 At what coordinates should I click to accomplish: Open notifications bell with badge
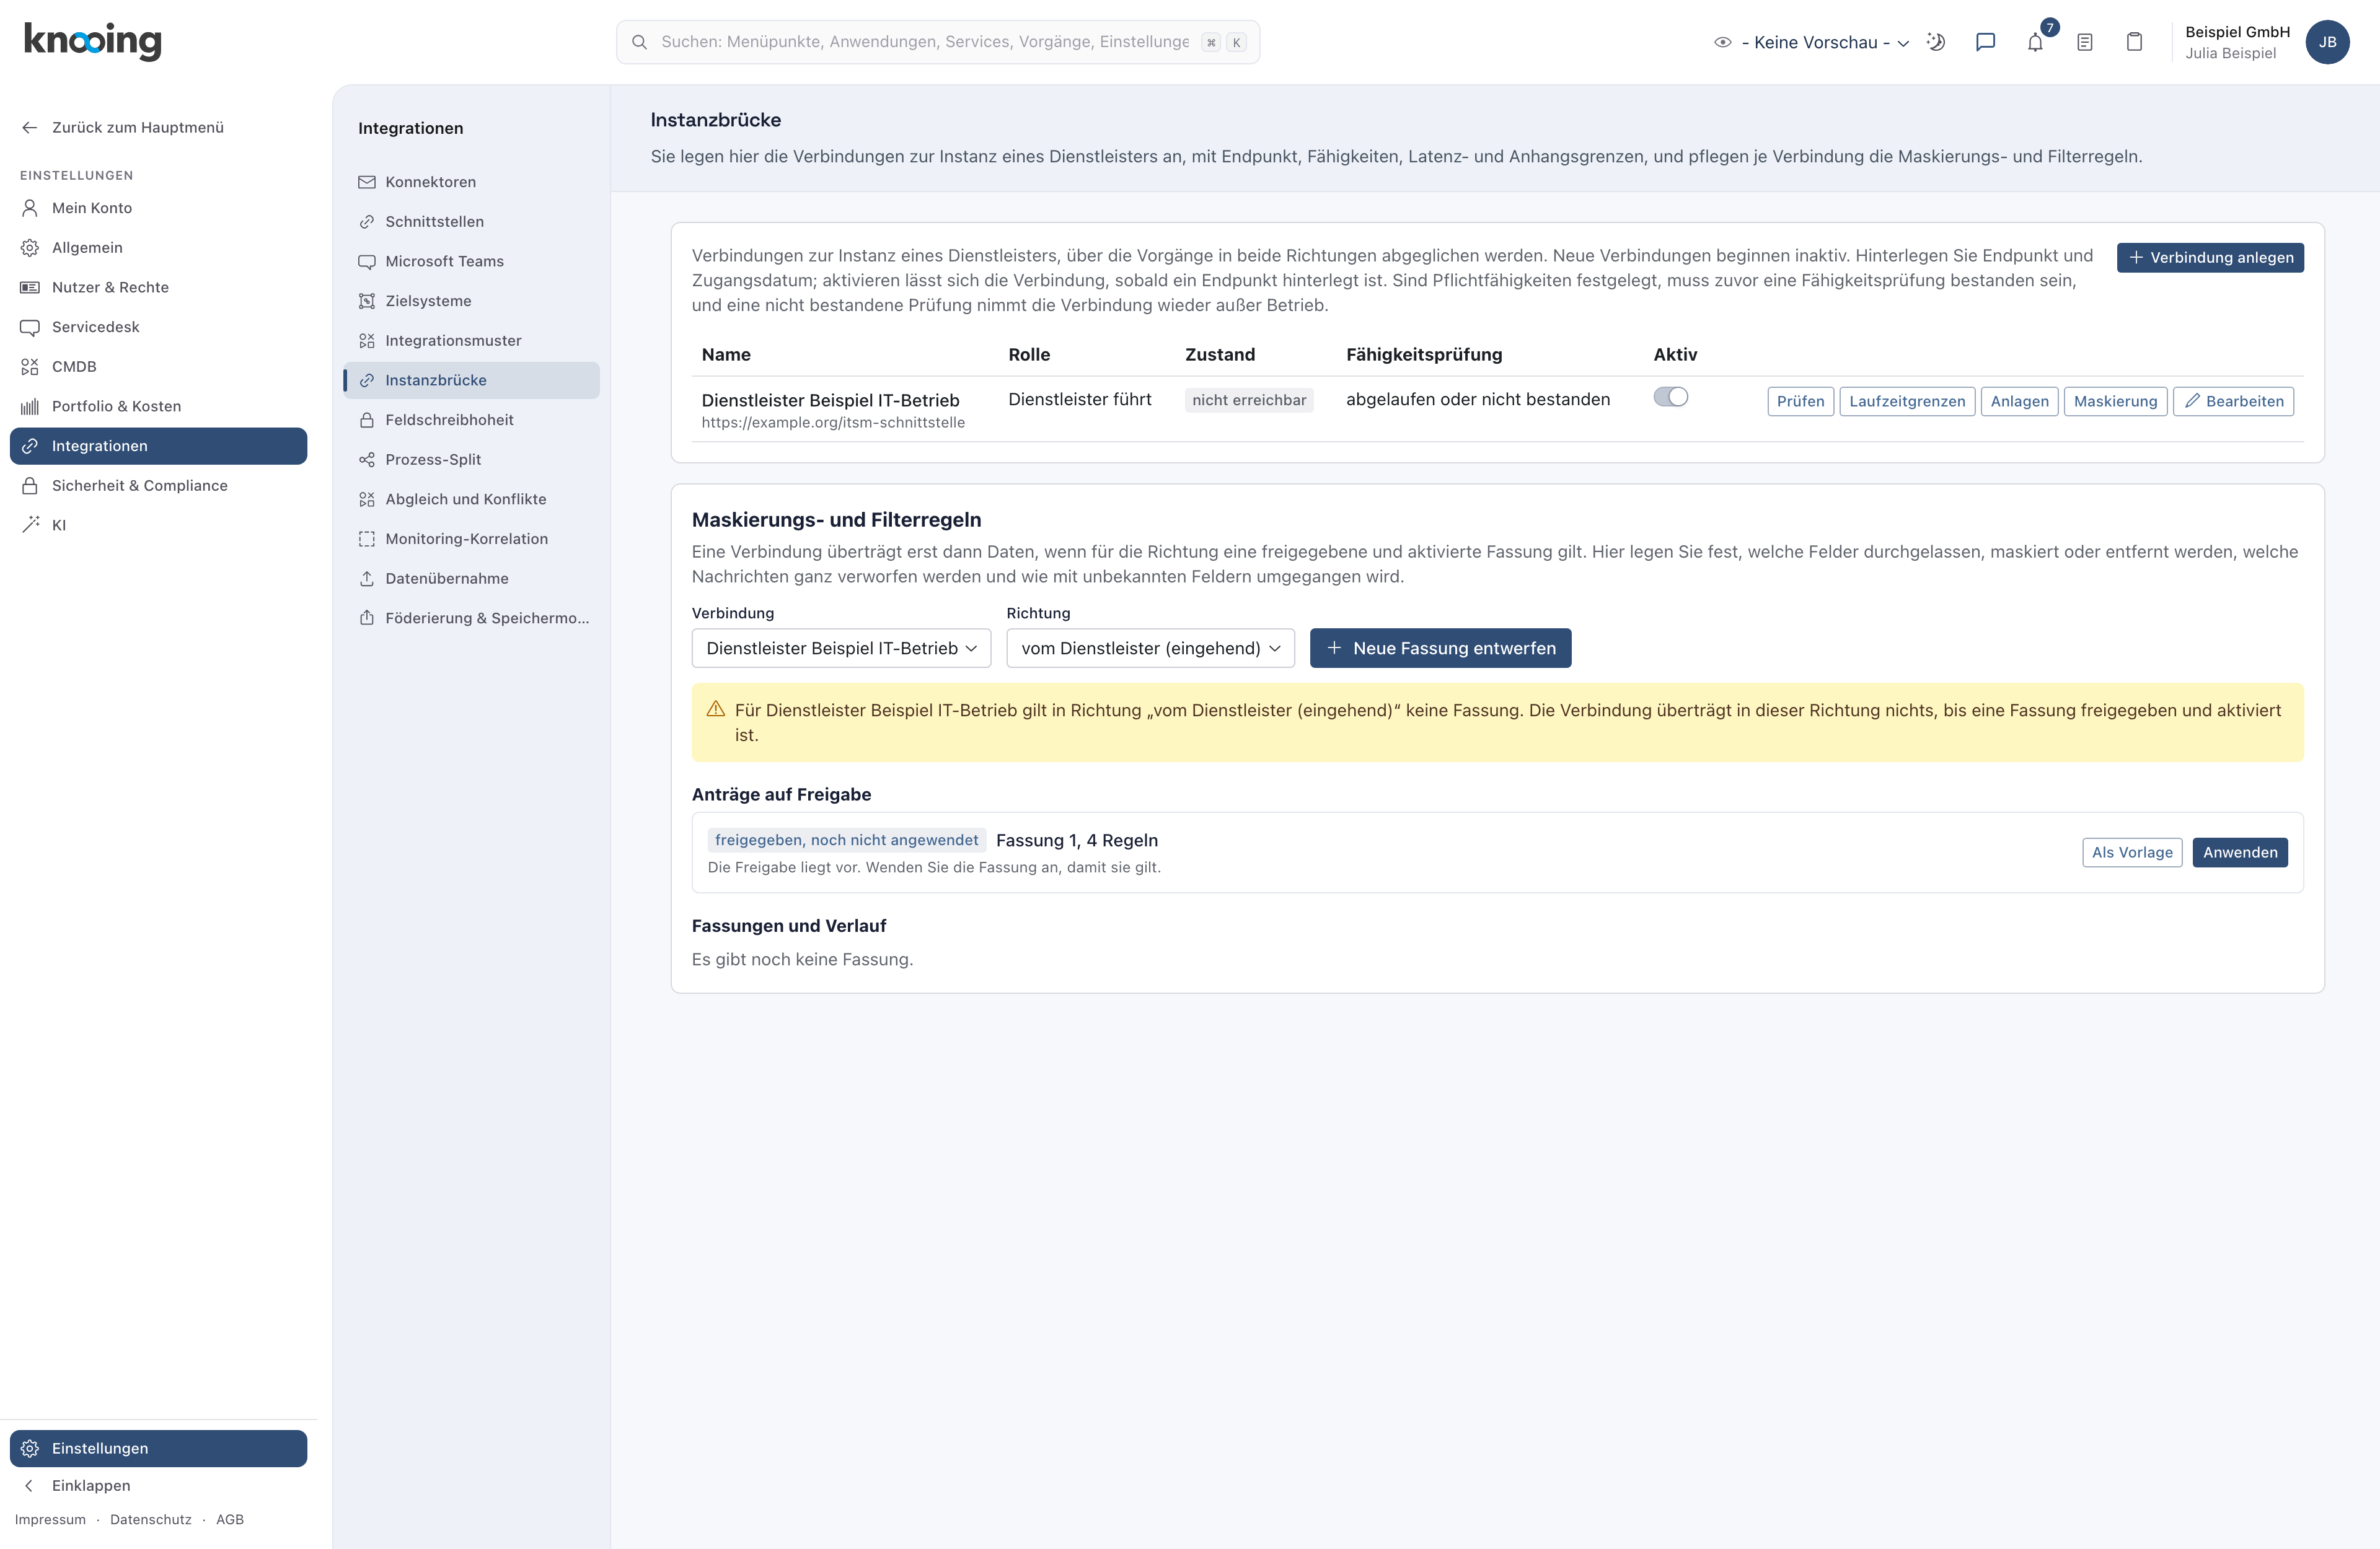click(x=2035, y=42)
